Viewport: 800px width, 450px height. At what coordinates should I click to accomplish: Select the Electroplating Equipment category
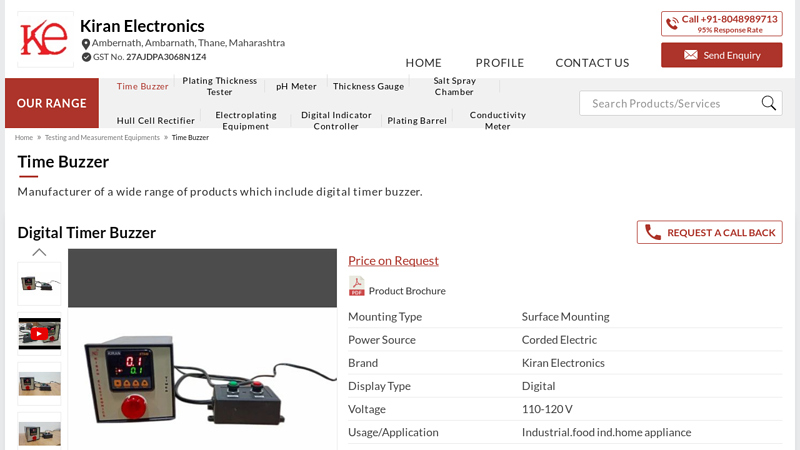245,120
